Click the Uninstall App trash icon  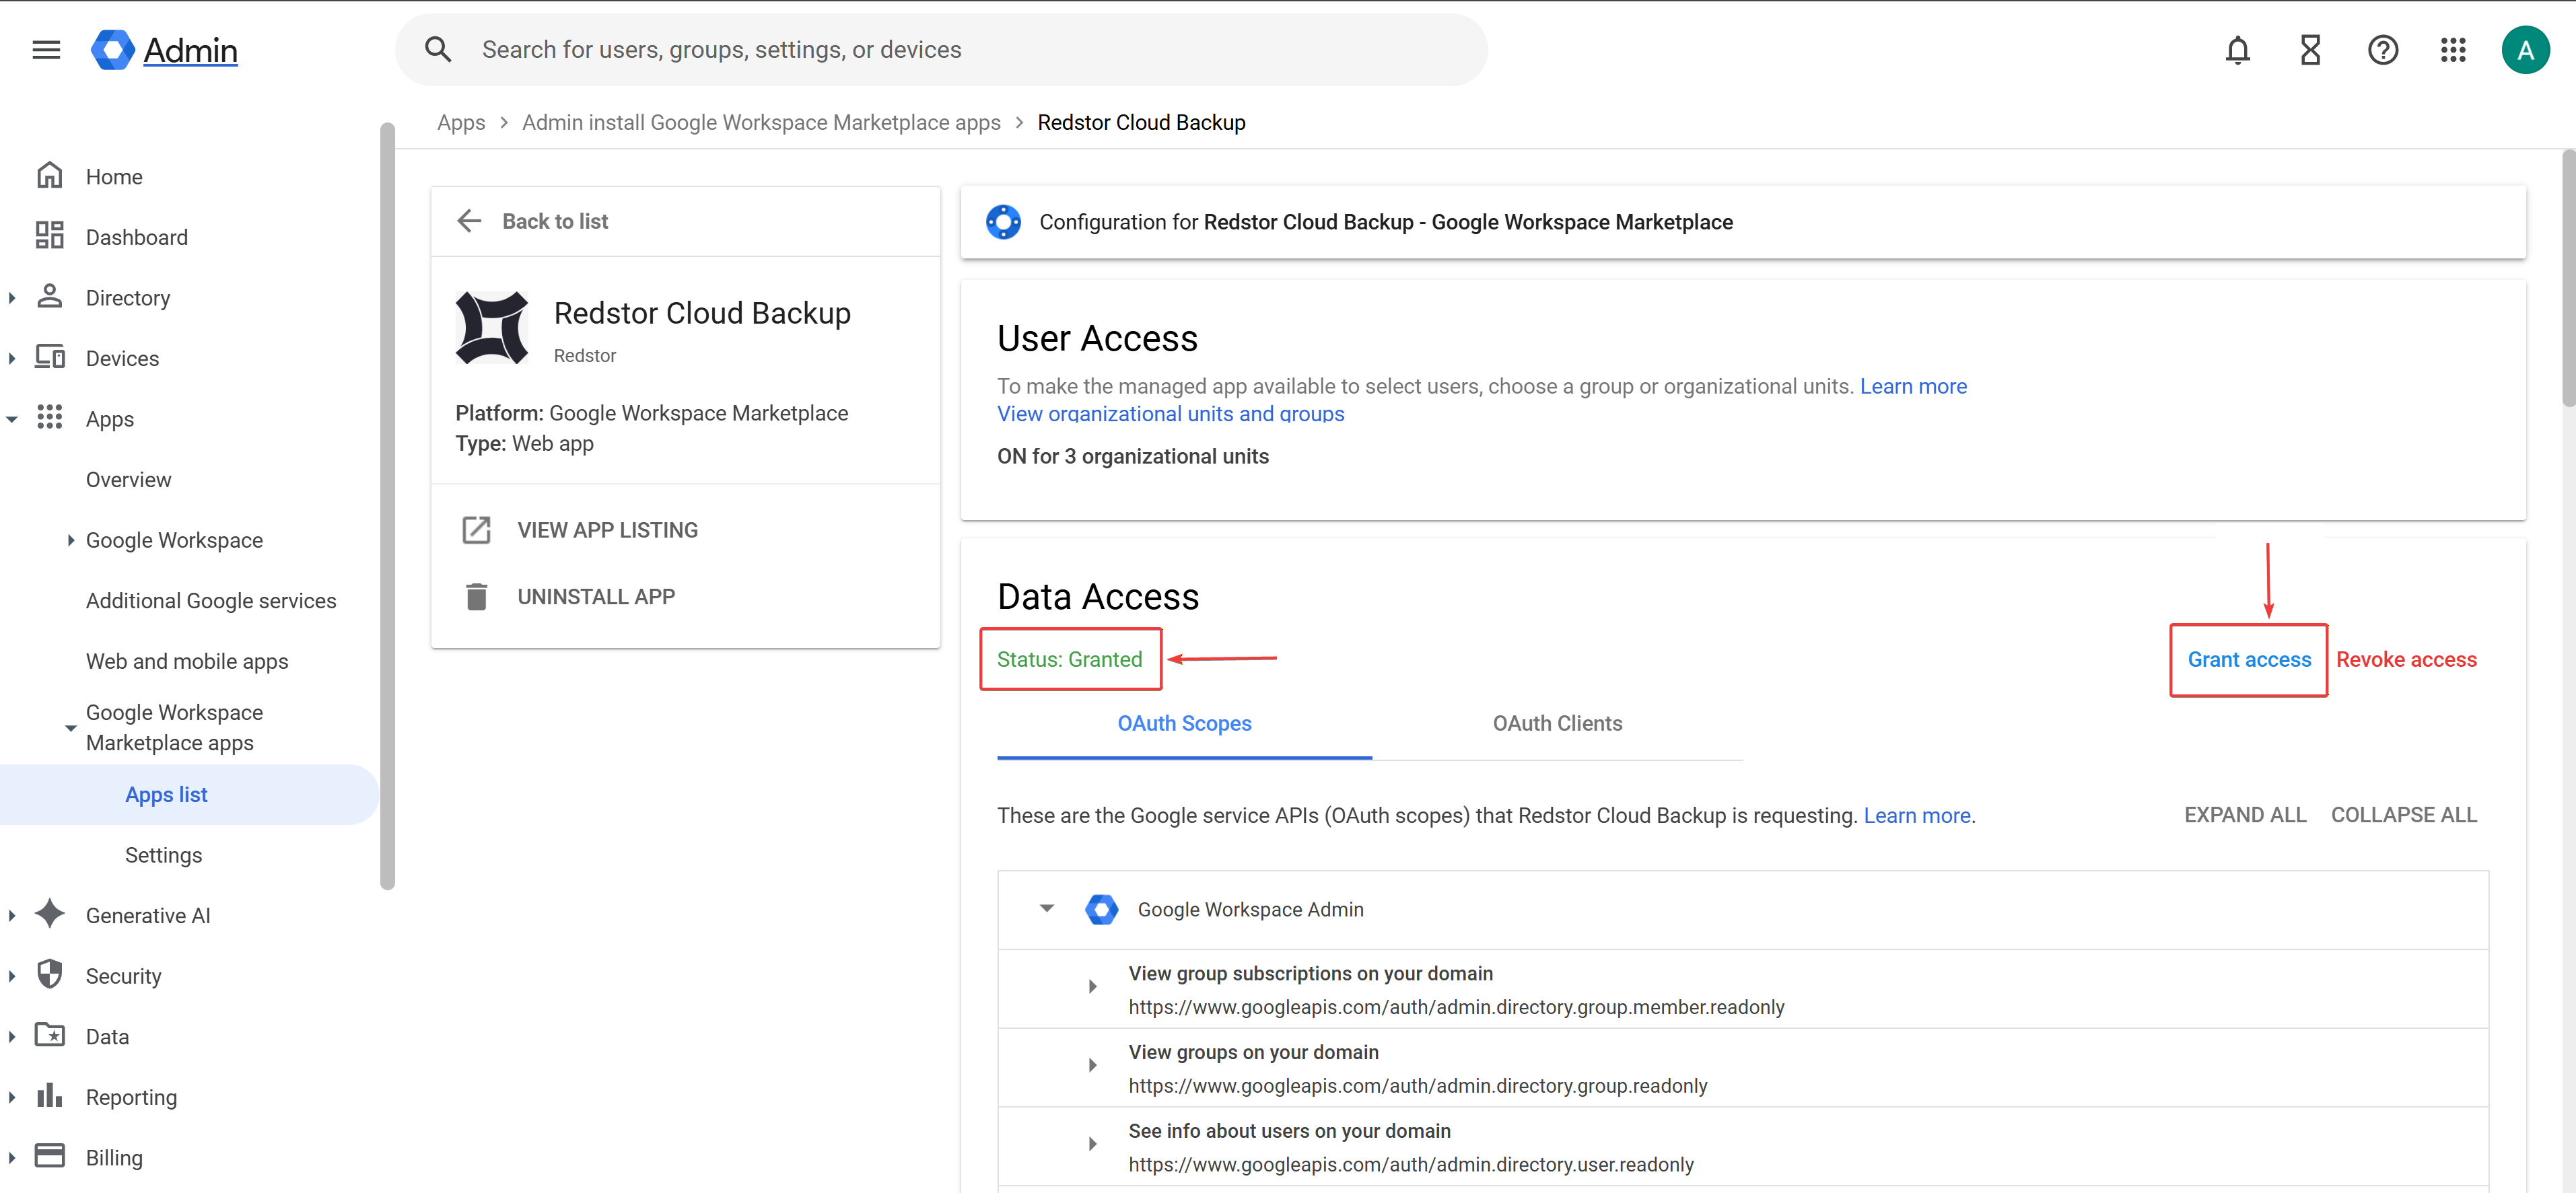click(476, 597)
